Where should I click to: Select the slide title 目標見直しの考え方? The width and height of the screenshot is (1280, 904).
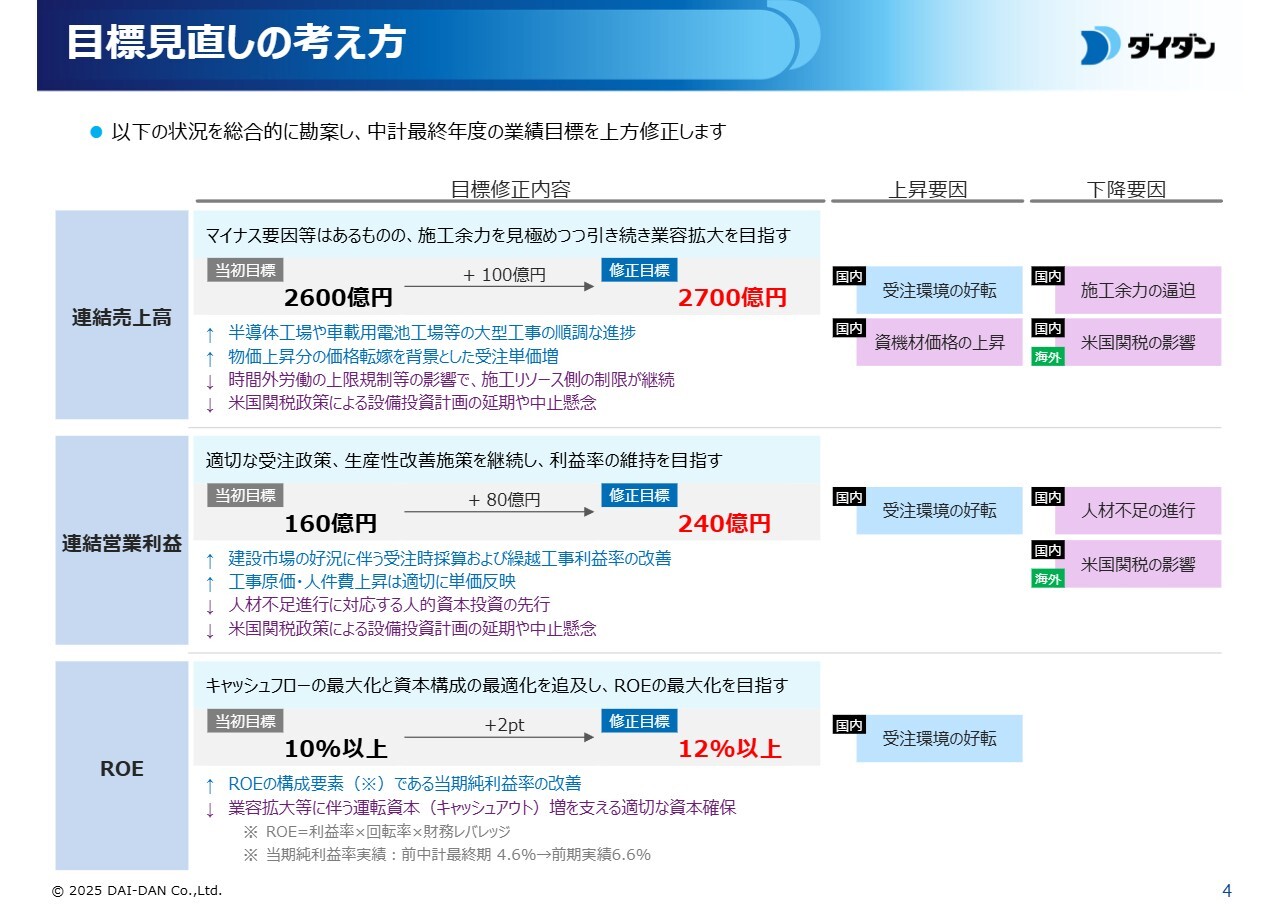[x=235, y=43]
